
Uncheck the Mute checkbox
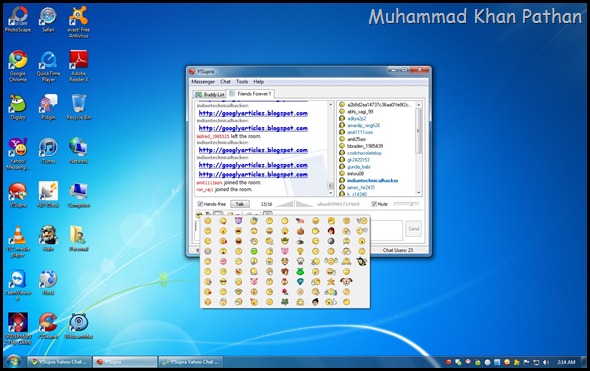[x=374, y=204]
